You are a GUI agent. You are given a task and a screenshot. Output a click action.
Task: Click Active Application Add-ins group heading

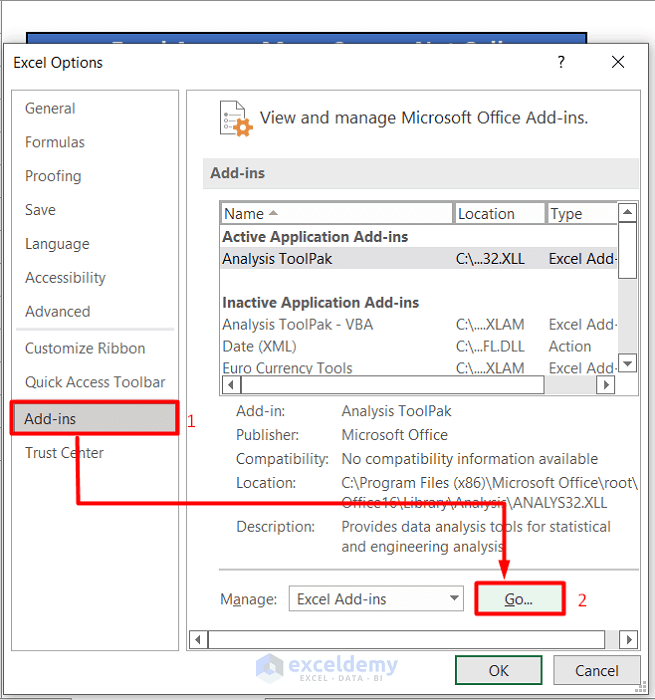(x=315, y=237)
